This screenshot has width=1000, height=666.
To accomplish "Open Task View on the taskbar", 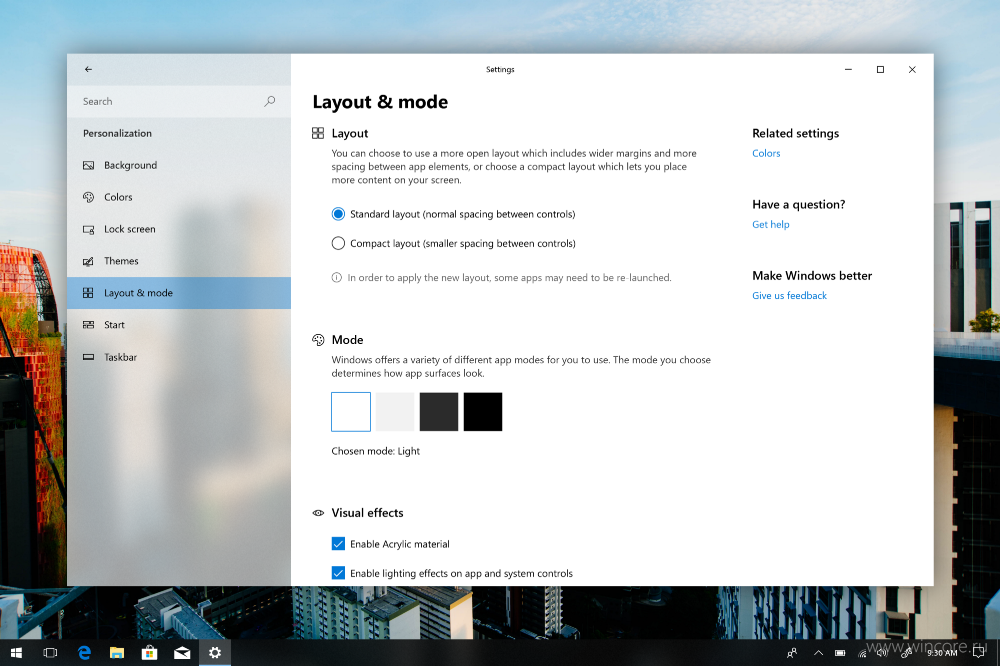I will pyautogui.click(x=50, y=653).
